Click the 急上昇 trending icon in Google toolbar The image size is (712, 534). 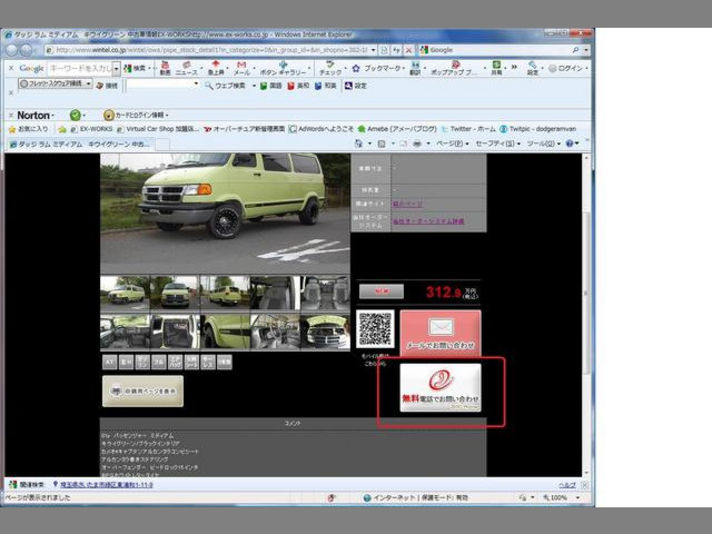(x=216, y=68)
